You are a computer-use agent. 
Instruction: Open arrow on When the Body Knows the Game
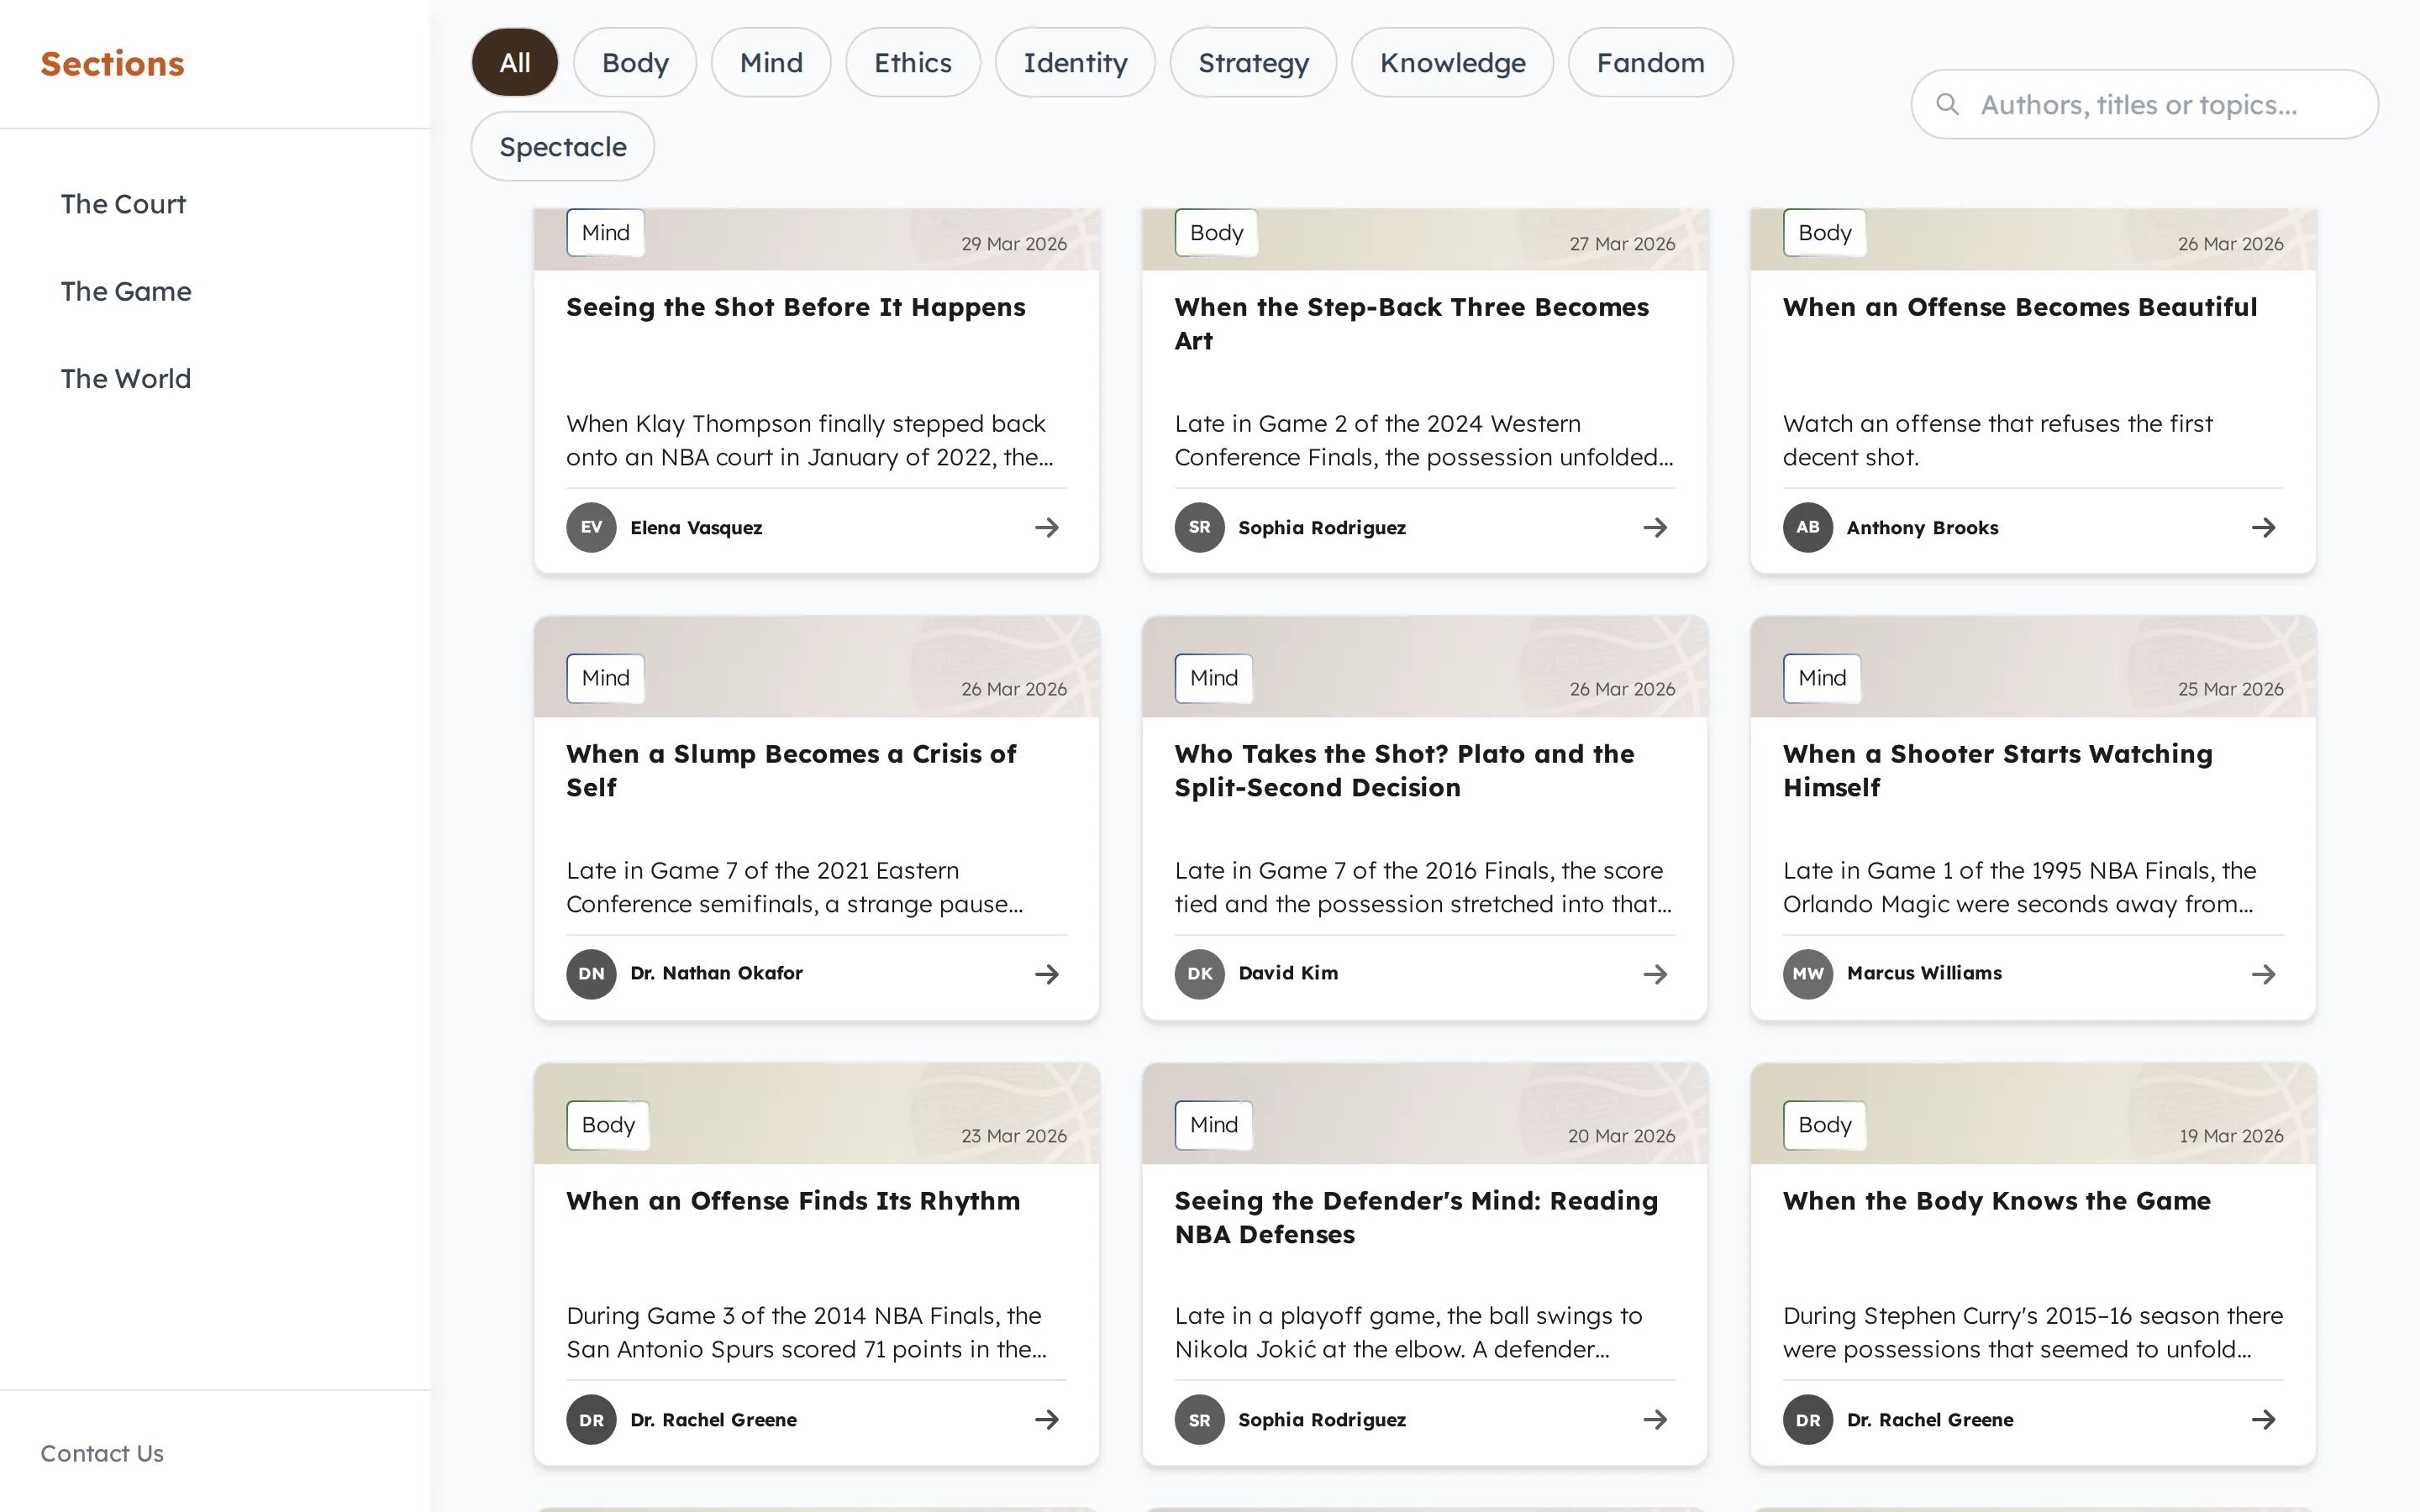[2263, 1419]
